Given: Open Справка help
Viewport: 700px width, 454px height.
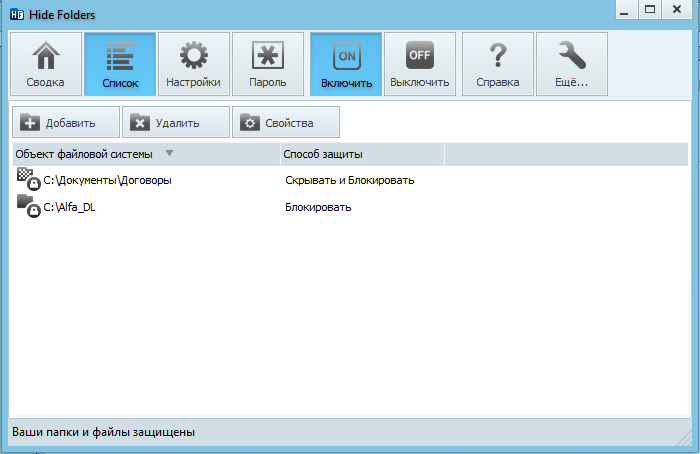Looking at the screenshot, I should [x=498, y=64].
